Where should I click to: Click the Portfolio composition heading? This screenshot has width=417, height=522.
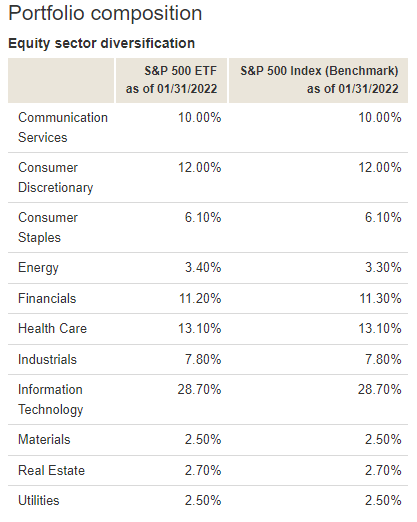pyautogui.click(x=105, y=14)
